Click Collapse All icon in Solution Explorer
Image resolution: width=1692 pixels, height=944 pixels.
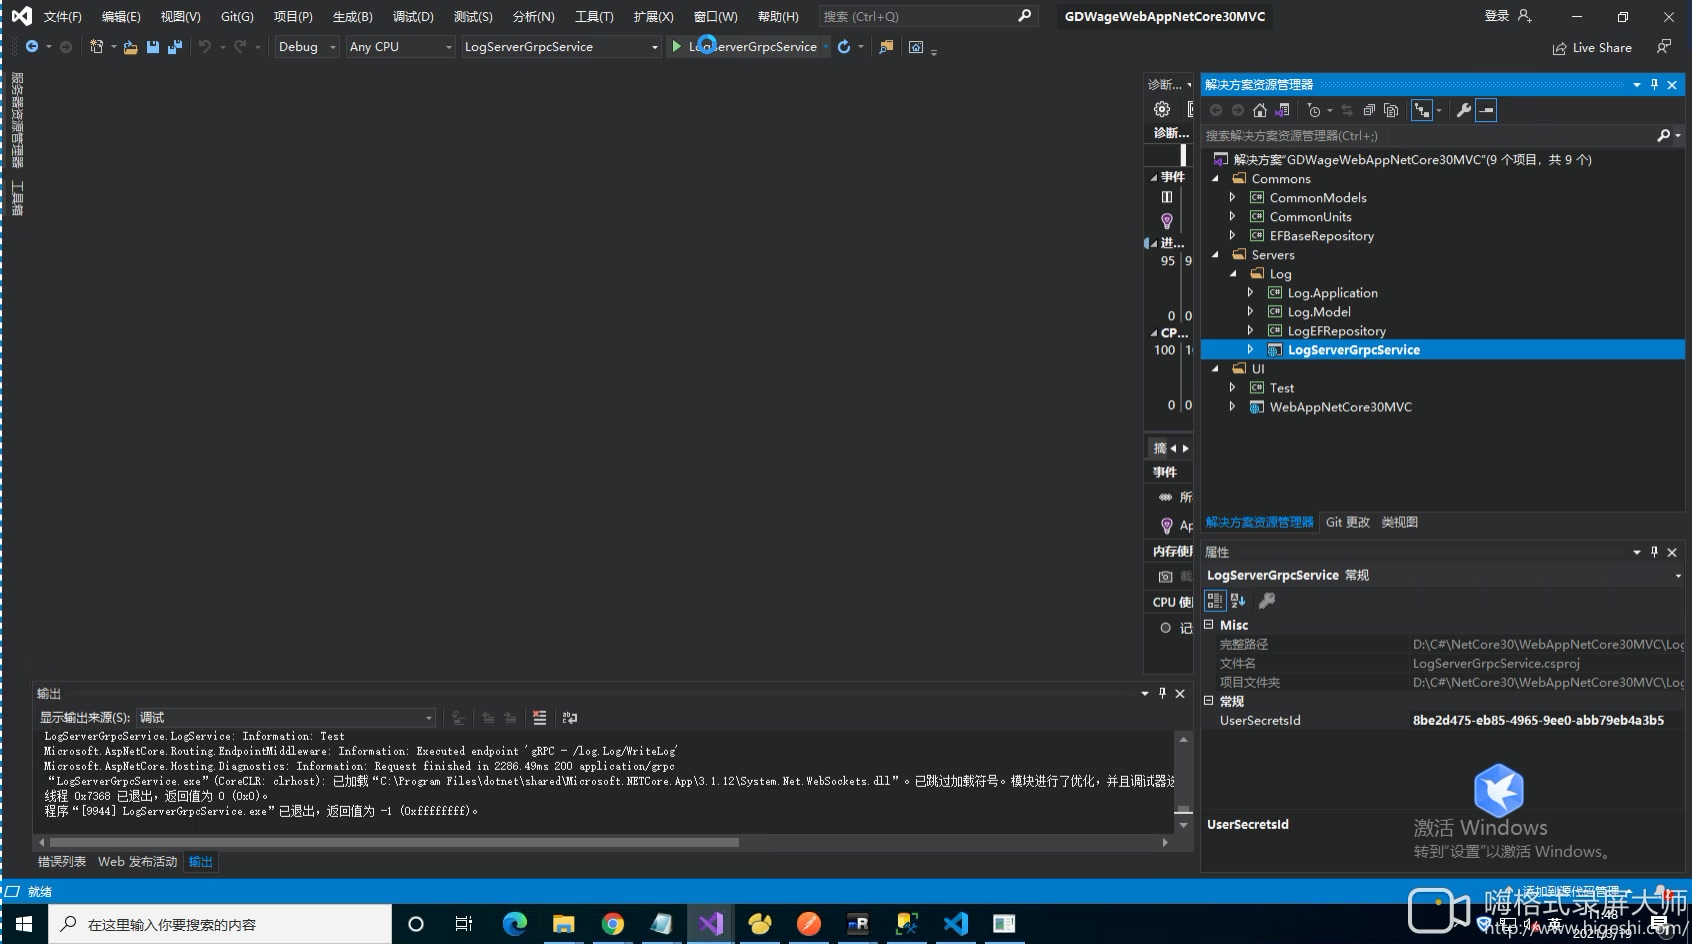pyautogui.click(x=1369, y=111)
